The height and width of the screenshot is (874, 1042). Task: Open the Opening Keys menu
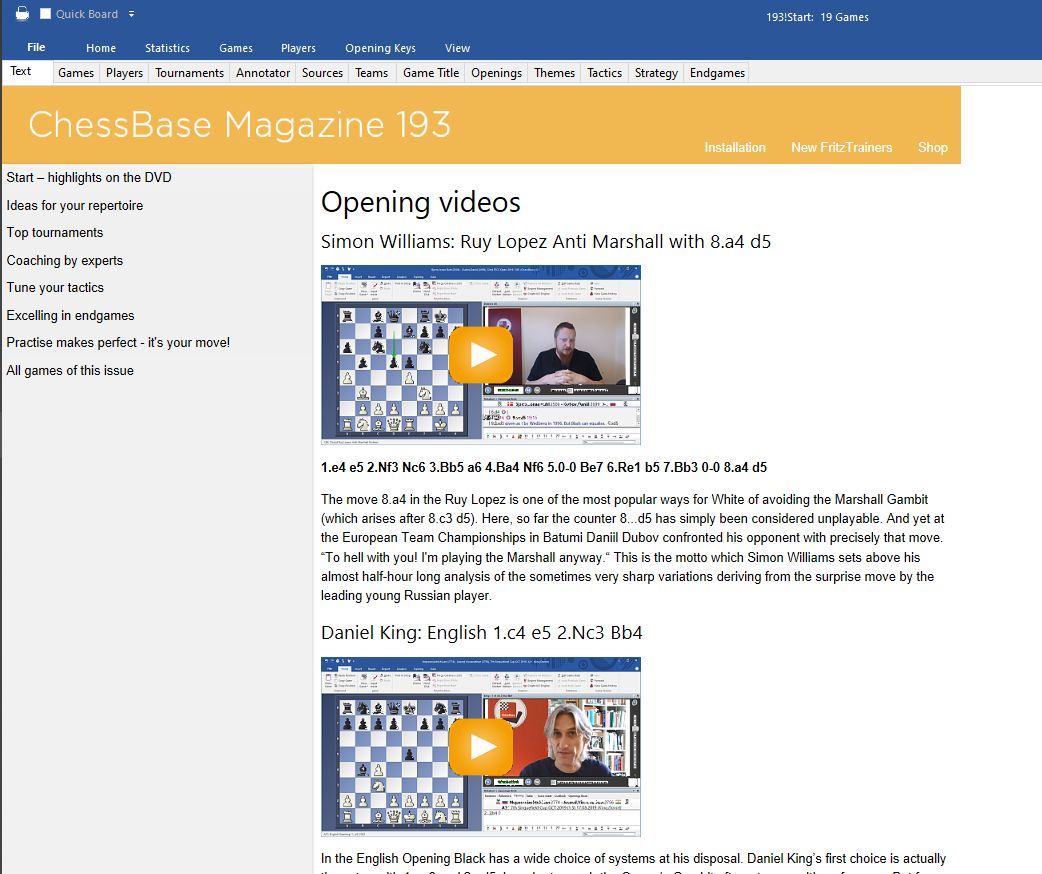coord(380,47)
